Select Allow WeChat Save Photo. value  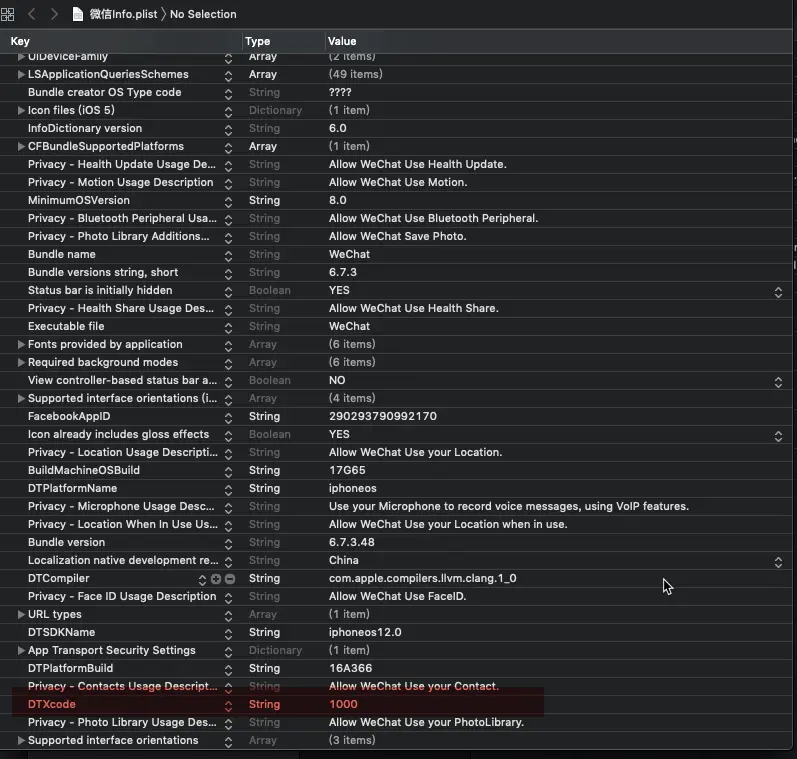pos(397,236)
